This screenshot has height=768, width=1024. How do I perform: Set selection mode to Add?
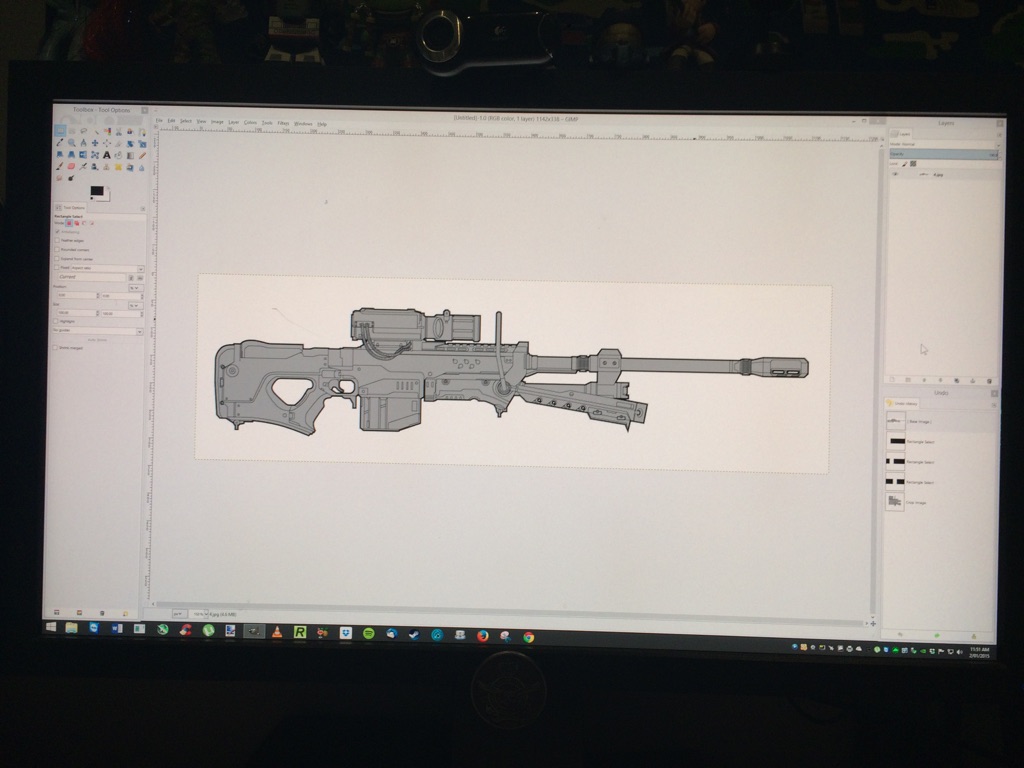point(76,223)
